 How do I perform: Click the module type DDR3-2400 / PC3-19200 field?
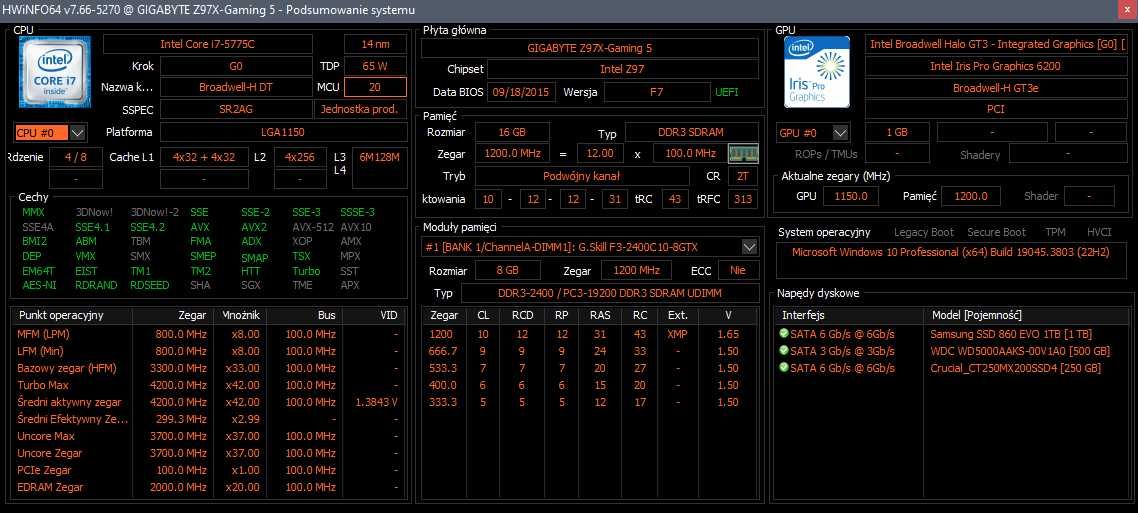pyautogui.click(x=610, y=293)
